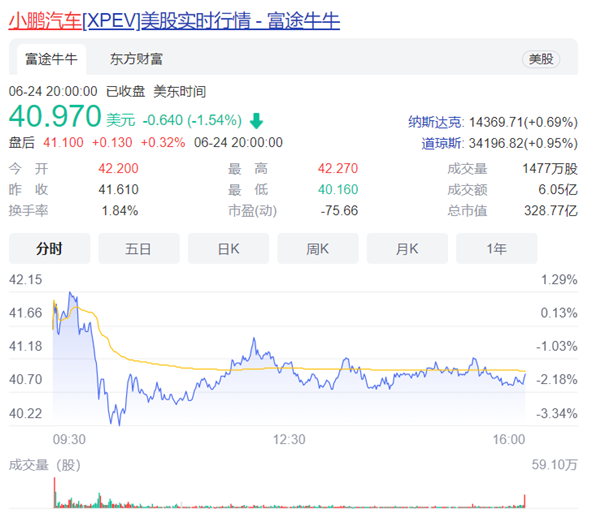
Task: Click the 总市值 value 328.77亿
Action: click(x=551, y=210)
